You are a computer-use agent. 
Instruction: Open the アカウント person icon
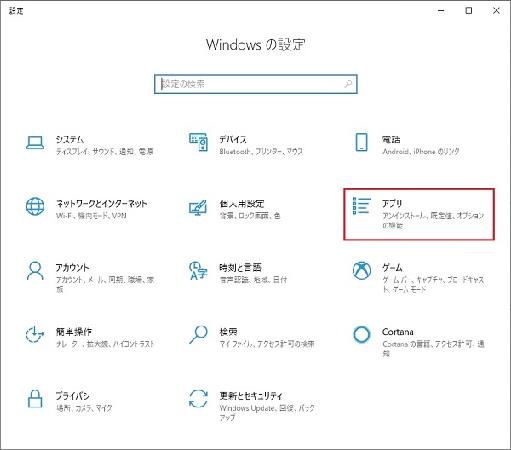point(35,271)
